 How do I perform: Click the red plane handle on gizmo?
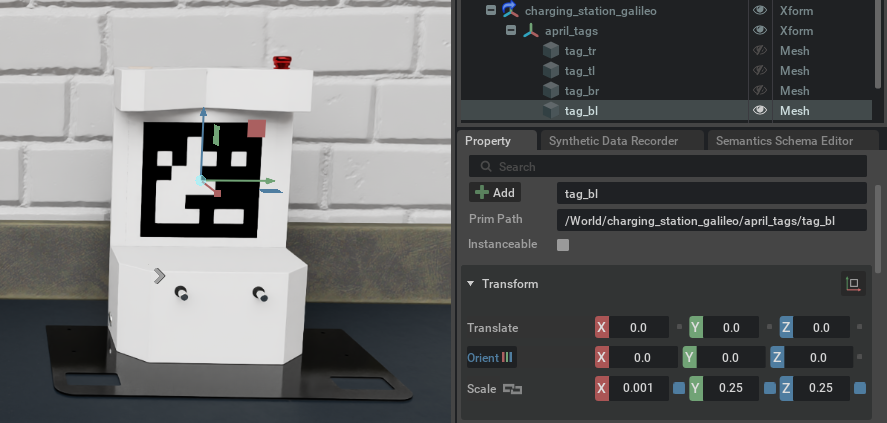pyautogui.click(x=256, y=128)
